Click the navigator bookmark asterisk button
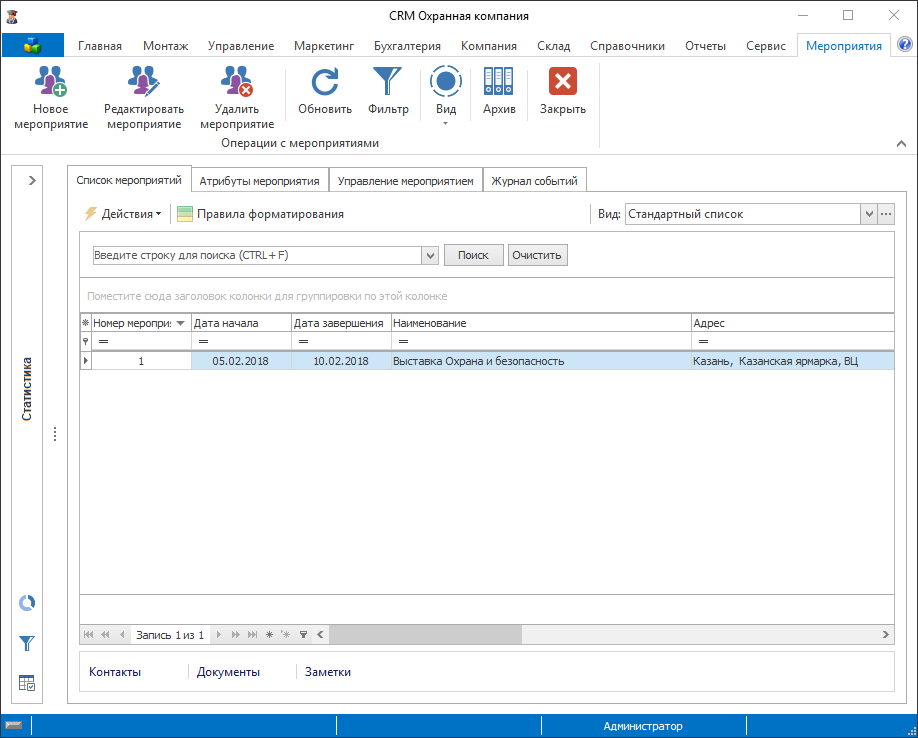 point(269,634)
